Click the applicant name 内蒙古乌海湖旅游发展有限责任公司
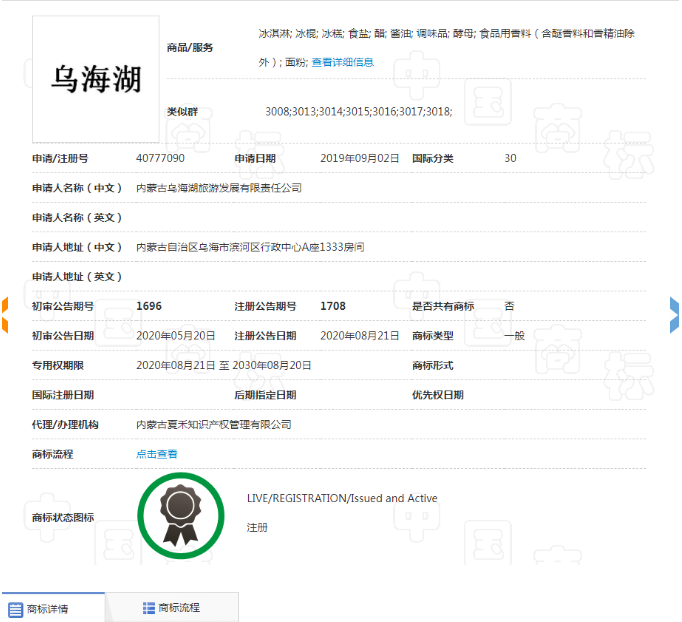Image resolution: width=682 pixels, height=622 pixels. [218, 188]
